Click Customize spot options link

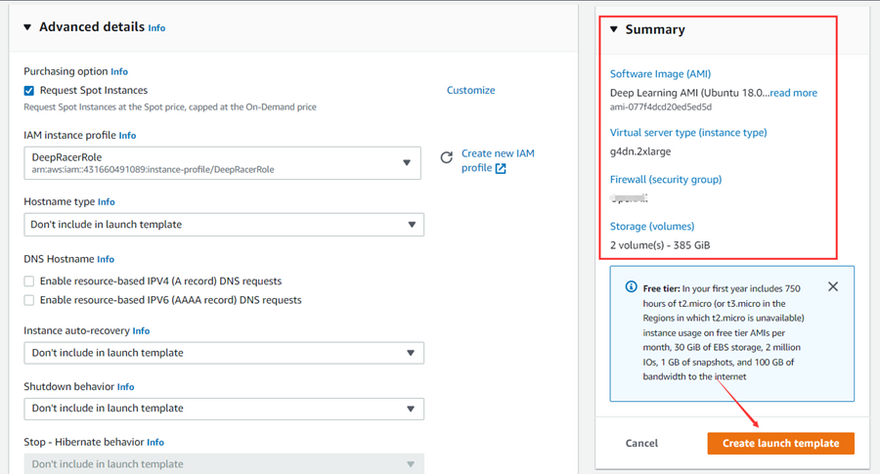coord(470,90)
